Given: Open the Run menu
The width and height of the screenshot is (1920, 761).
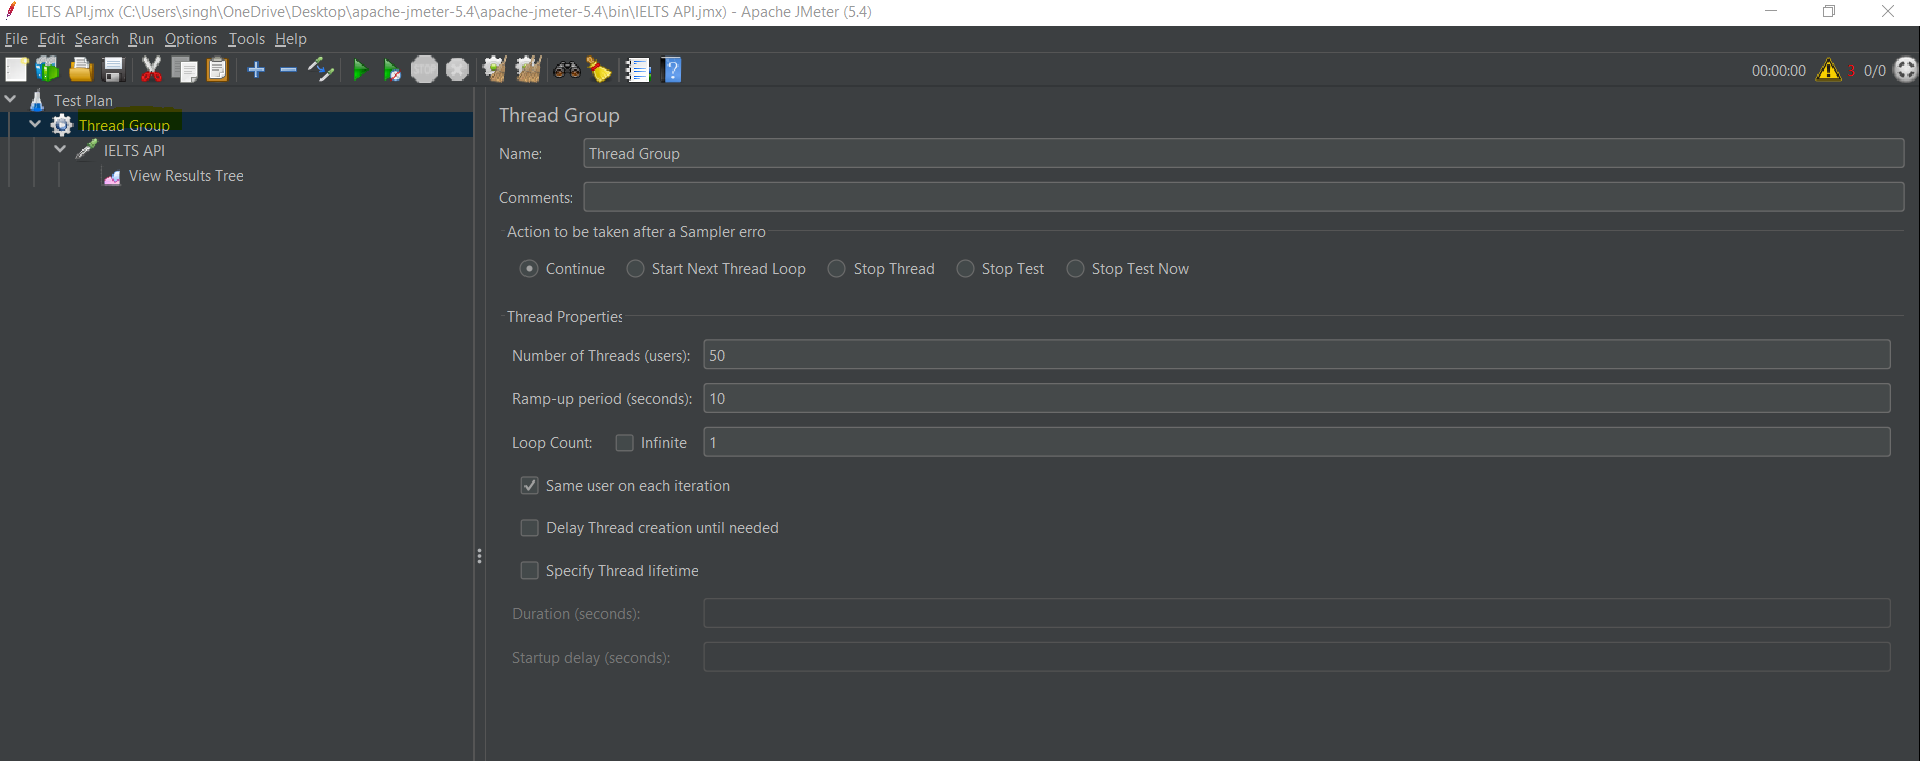Looking at the screenshot, I should pyautogui.click(x=141, y=39).
